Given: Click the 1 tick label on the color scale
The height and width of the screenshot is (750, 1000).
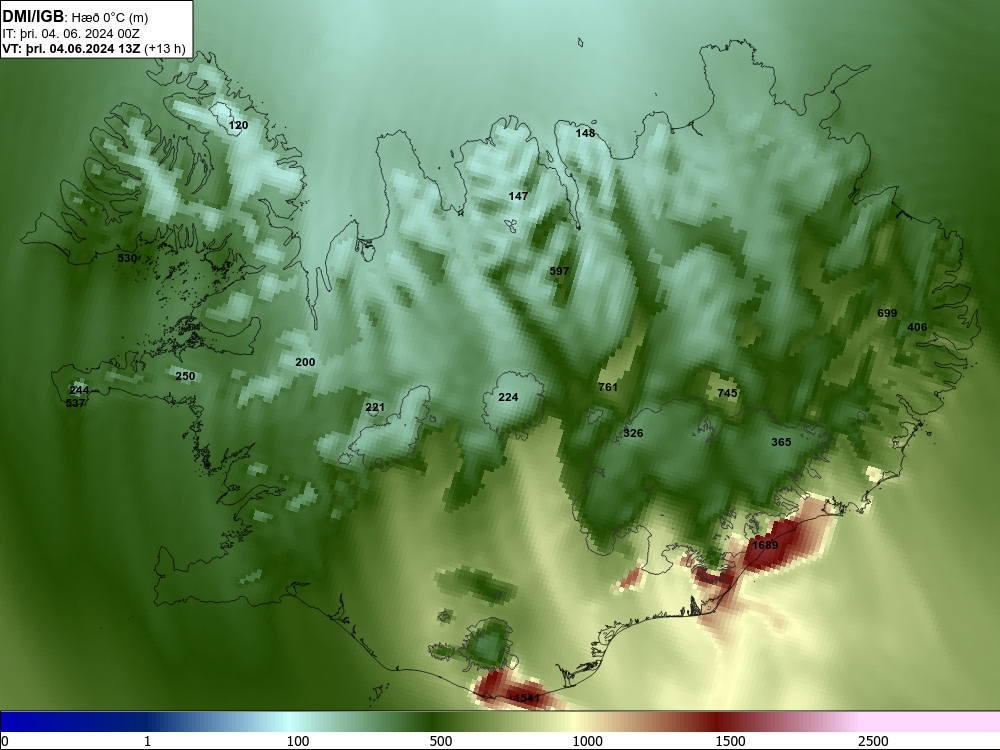Looking at the screenshot, I should point(147,741).
